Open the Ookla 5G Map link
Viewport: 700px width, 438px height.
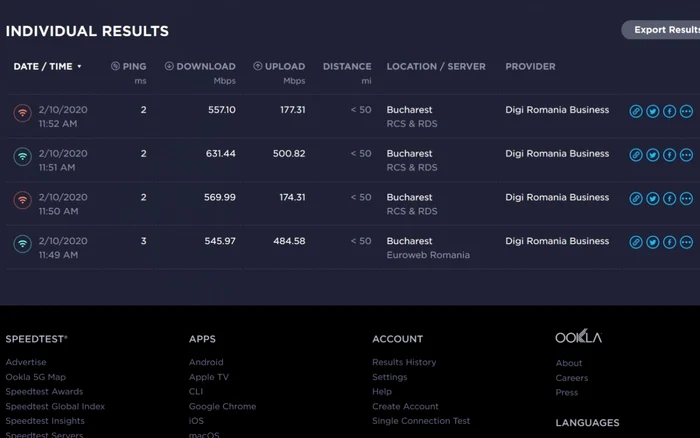(36, 377)
